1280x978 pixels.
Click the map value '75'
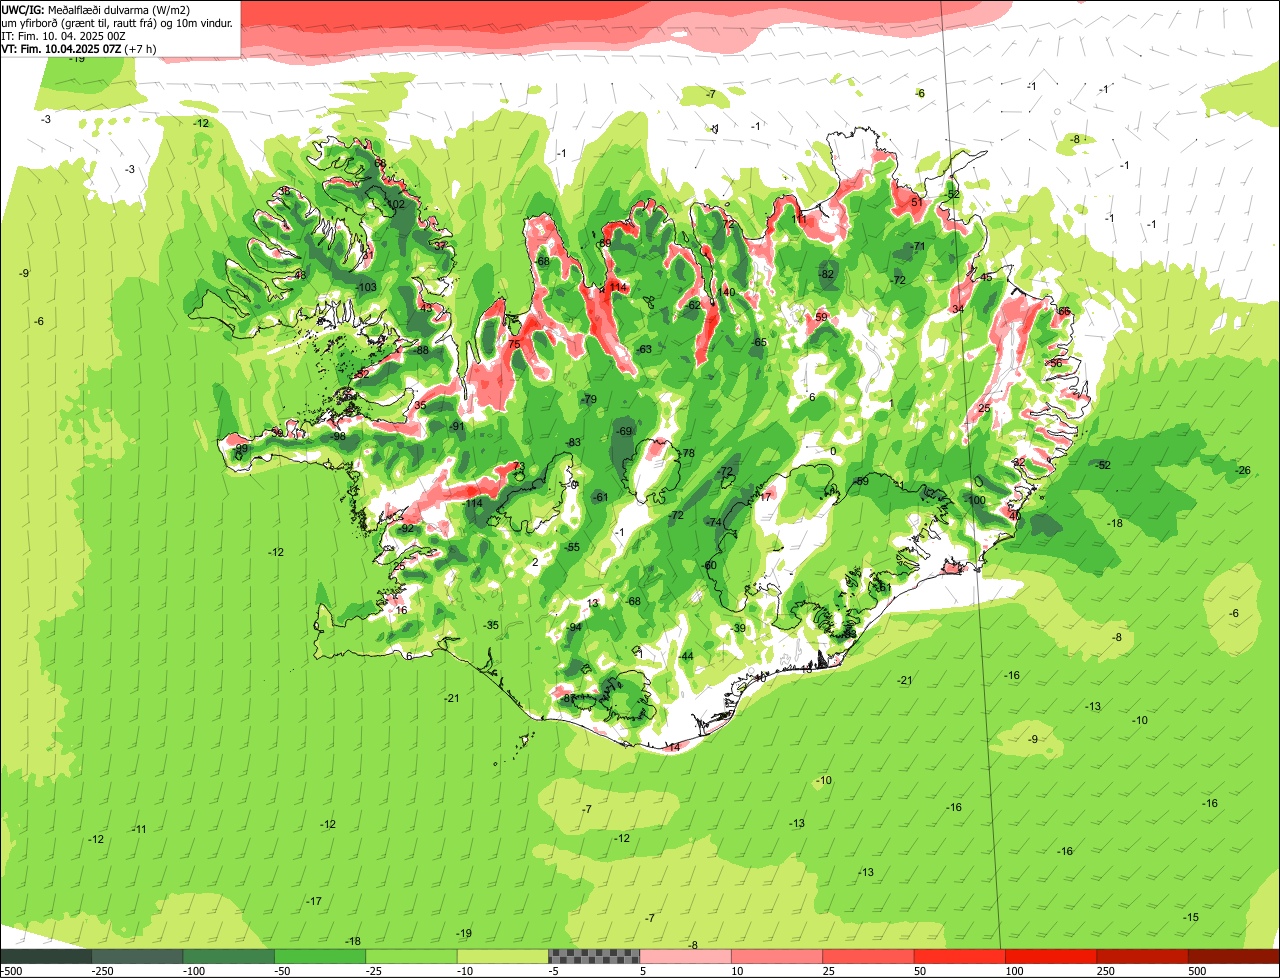(514, 344)
